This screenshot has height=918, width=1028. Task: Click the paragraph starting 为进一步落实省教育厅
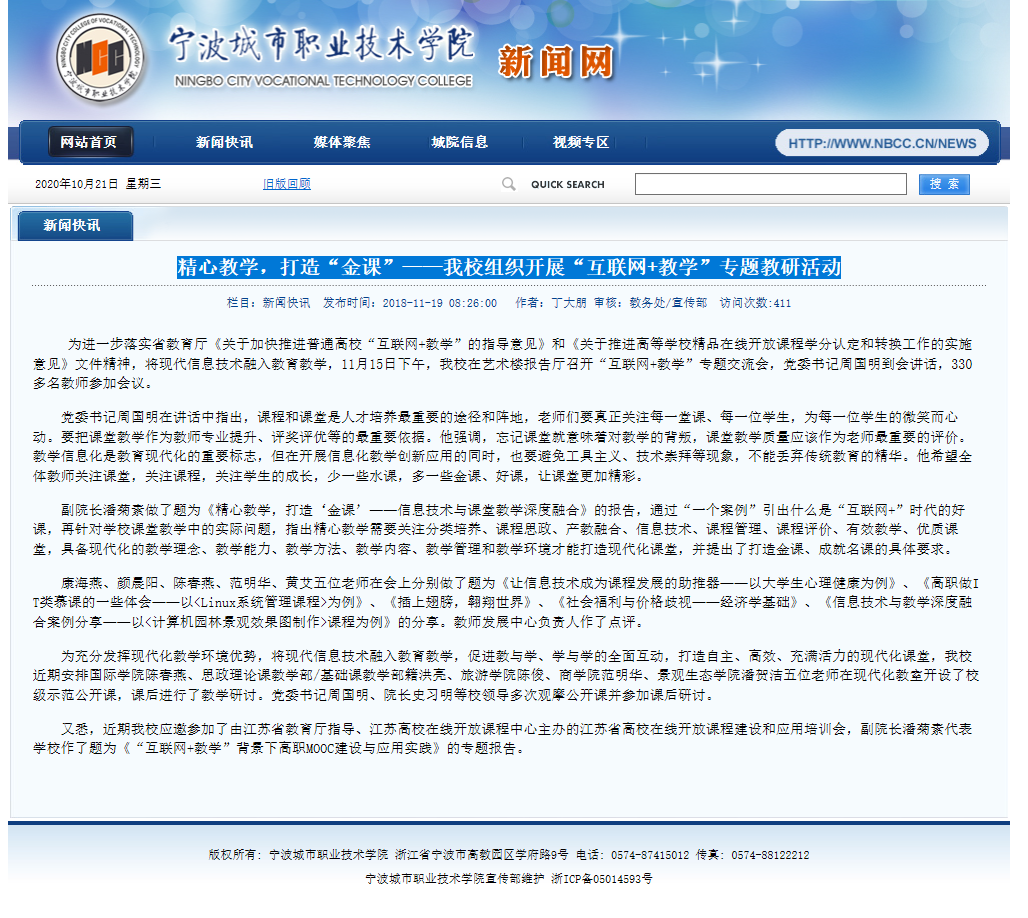[x=504, y=363]
